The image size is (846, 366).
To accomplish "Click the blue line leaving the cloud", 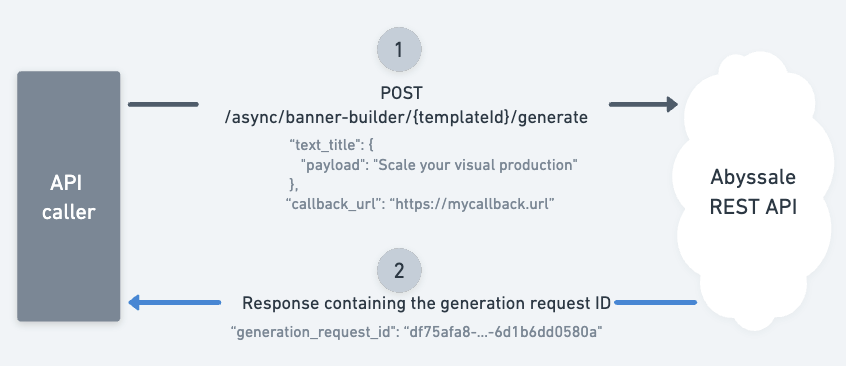I will (656, 302).
